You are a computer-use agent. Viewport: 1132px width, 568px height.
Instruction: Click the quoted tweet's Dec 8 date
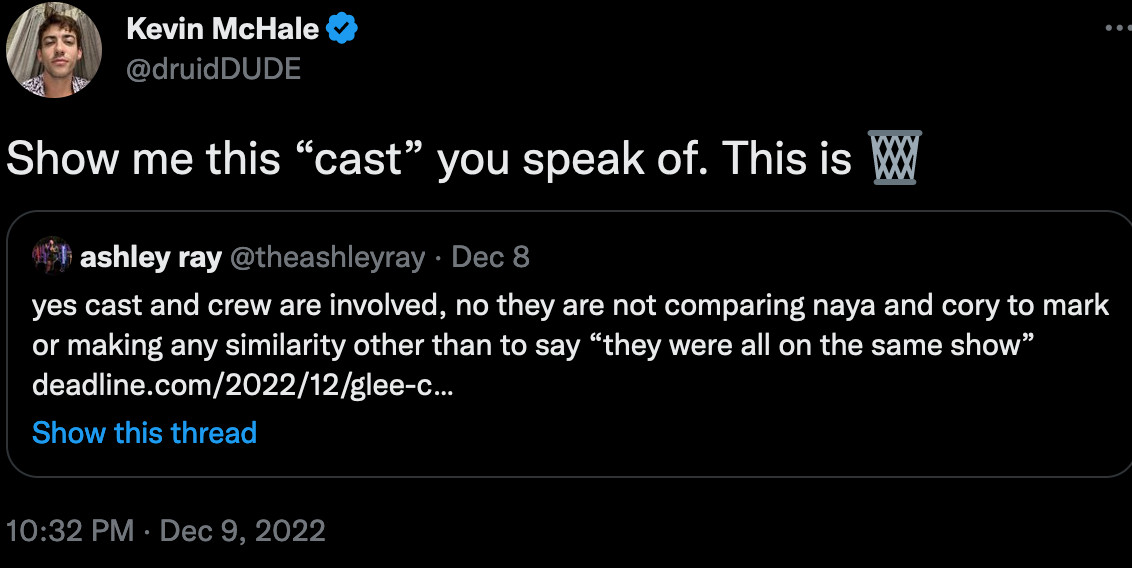pyautogui.click(x=491, y=258)
